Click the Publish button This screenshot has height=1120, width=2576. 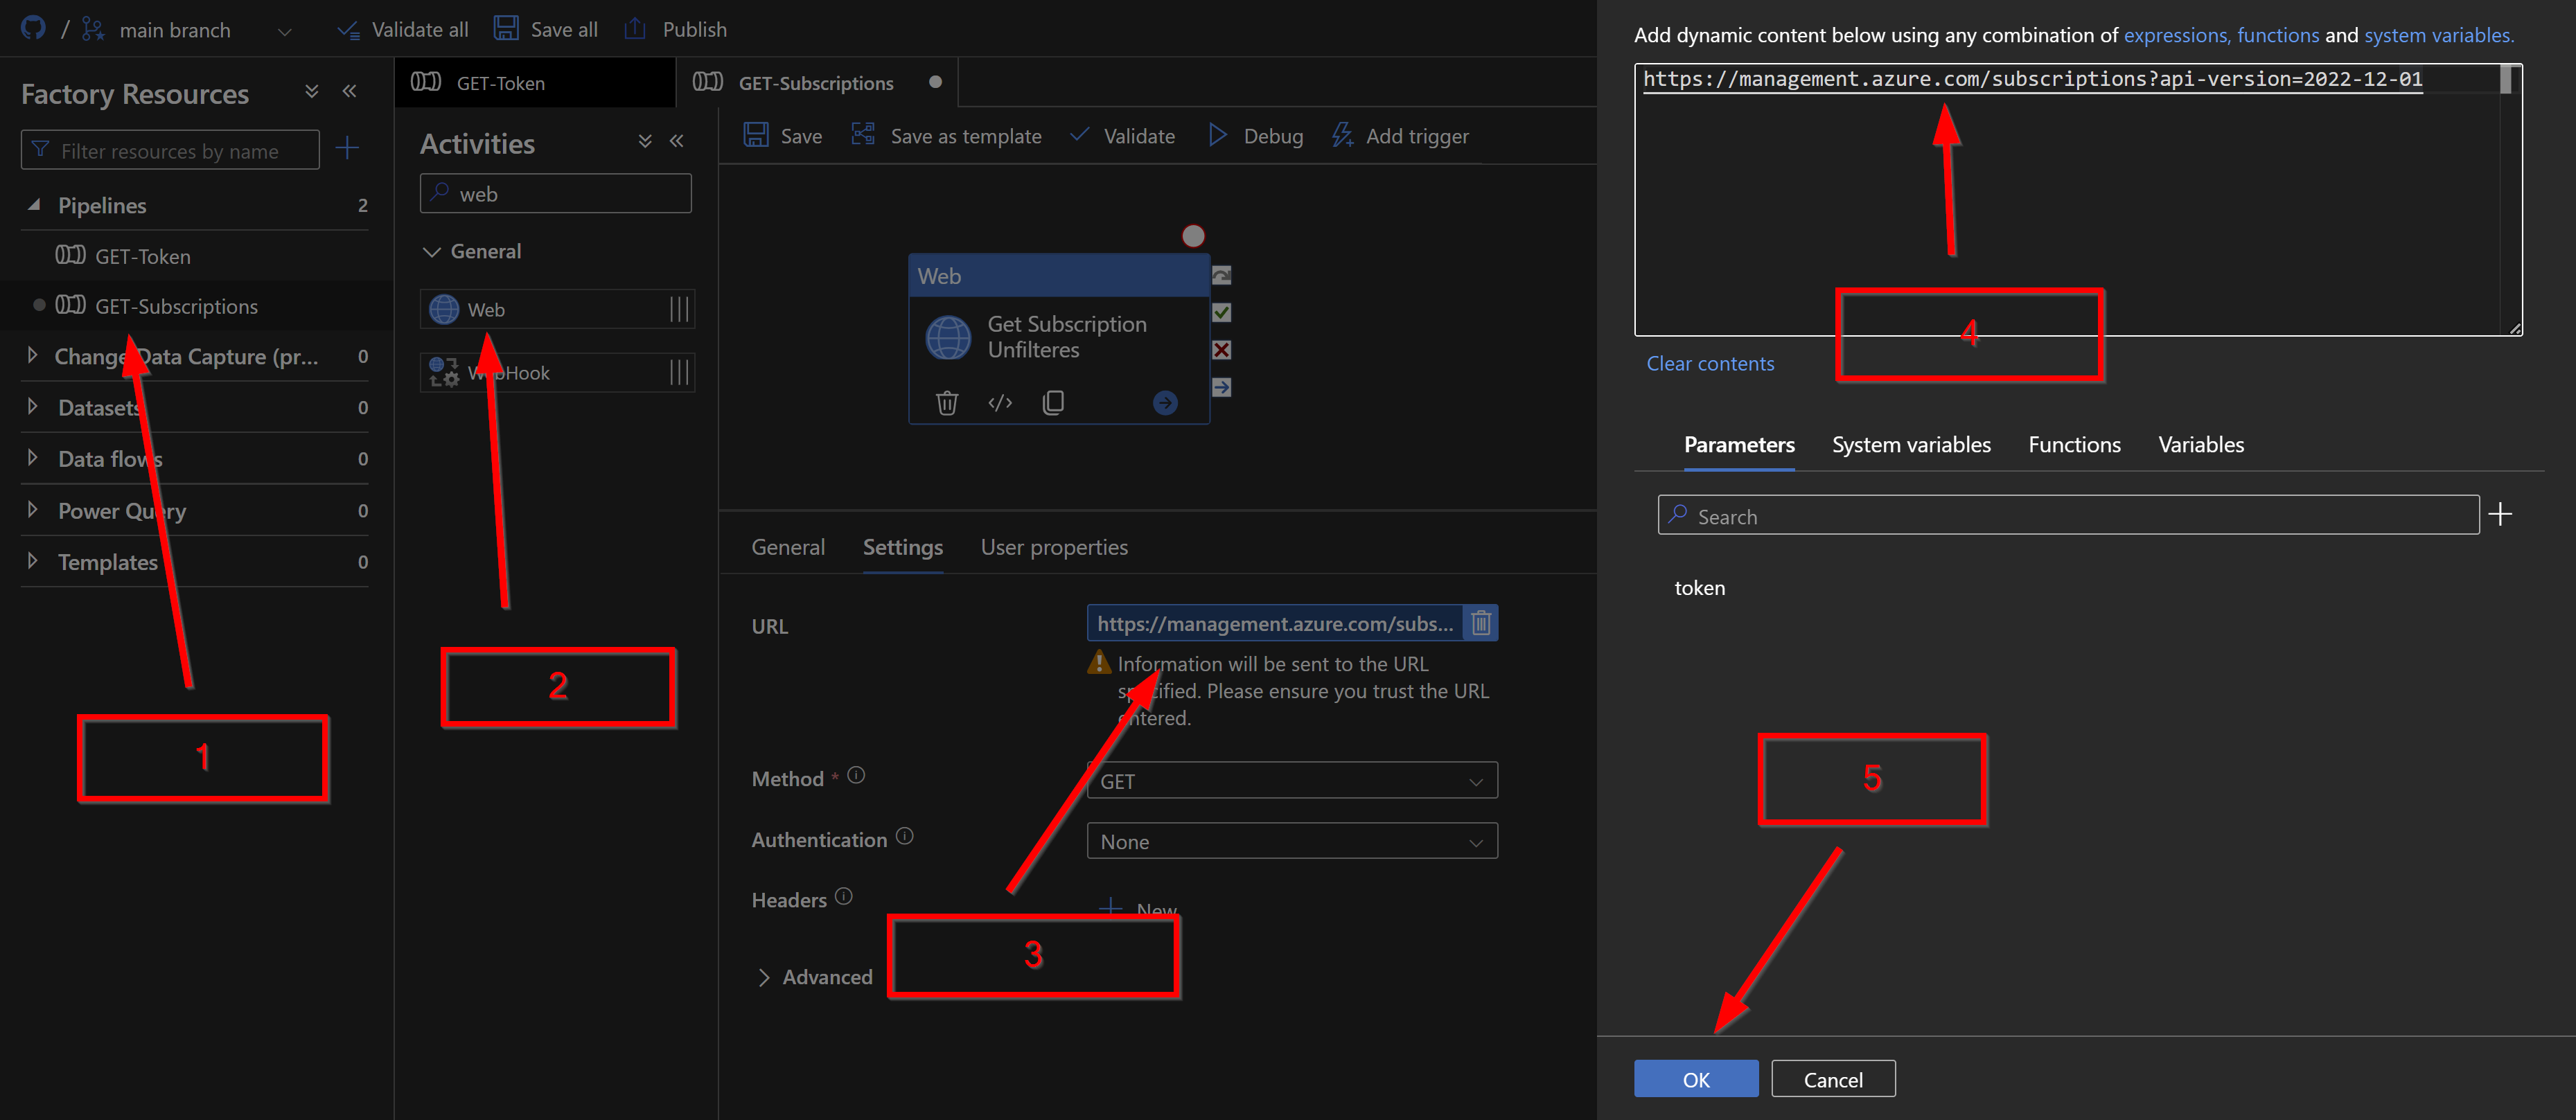(675, 29)
